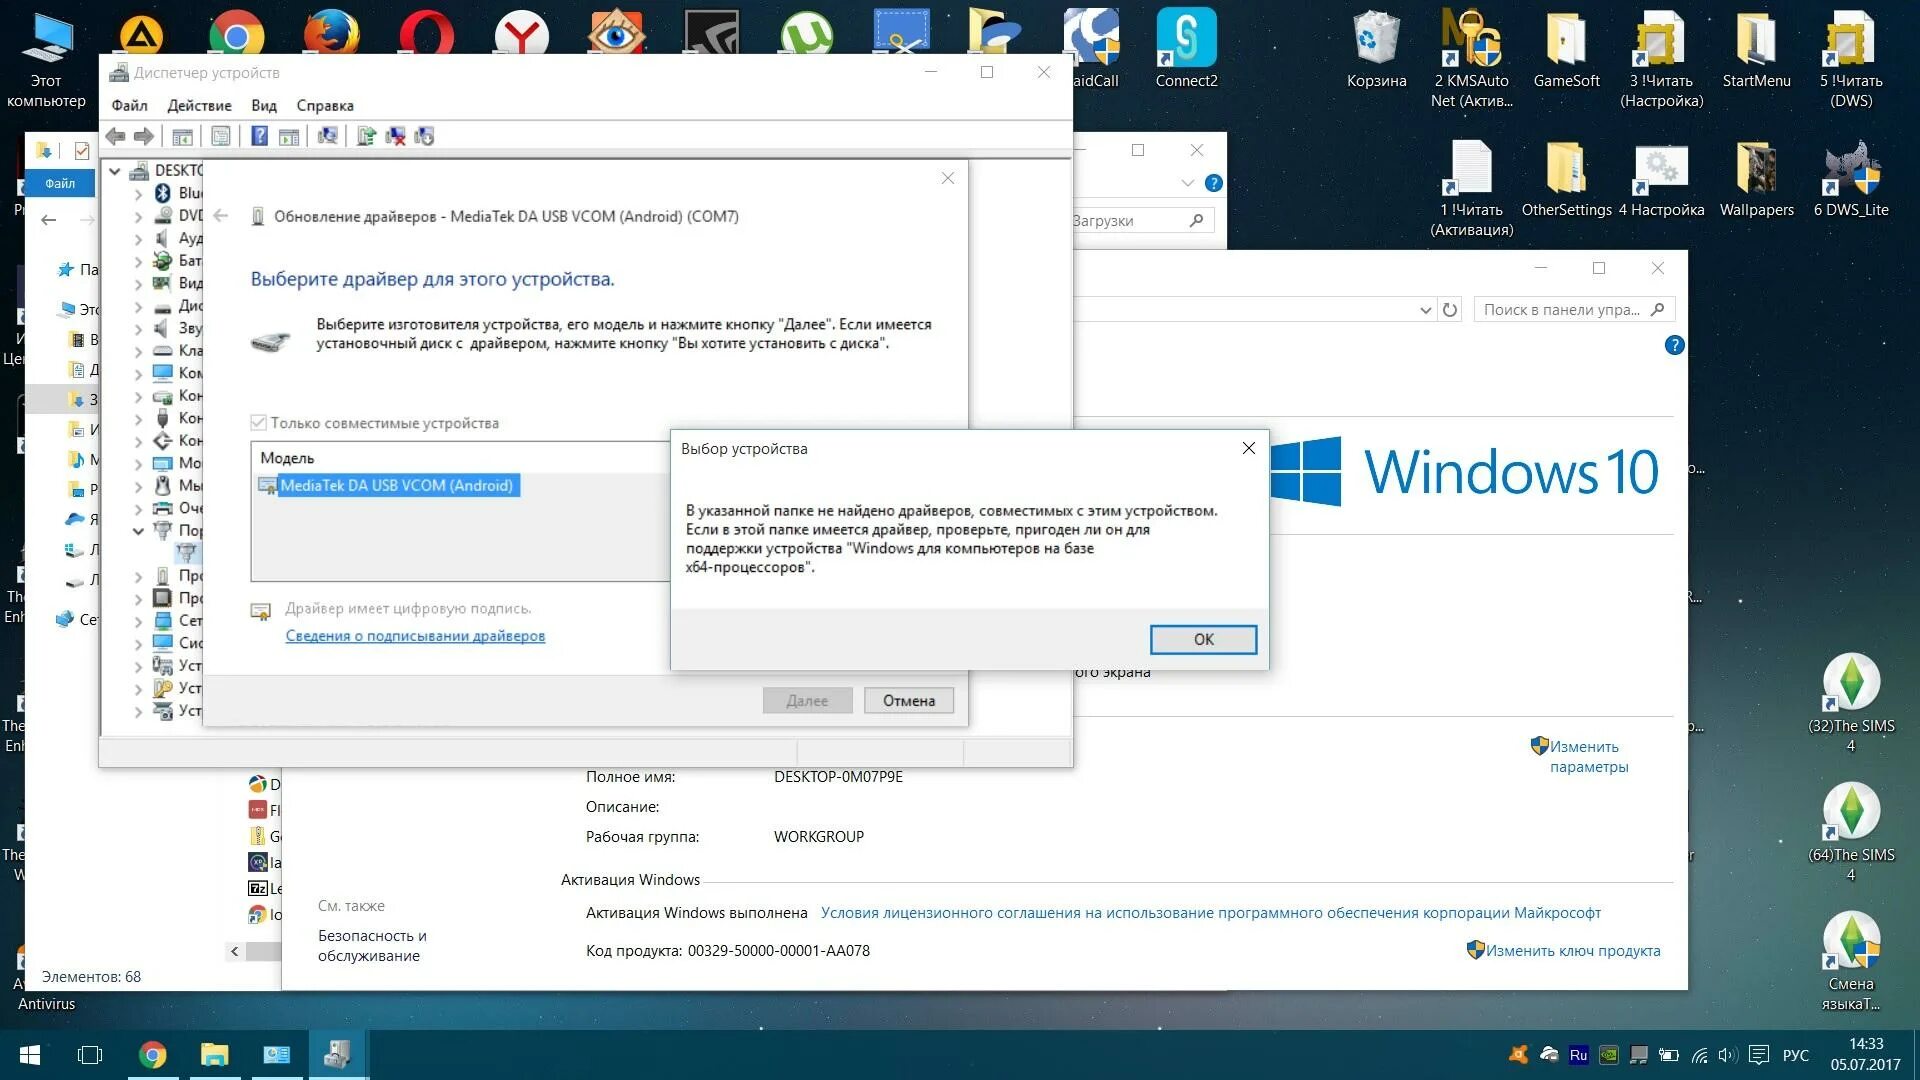Click Scan for hardware changes icon
Viewport: 1920px width, 1080px height.
pyautogui.click(x=327, y=136)
